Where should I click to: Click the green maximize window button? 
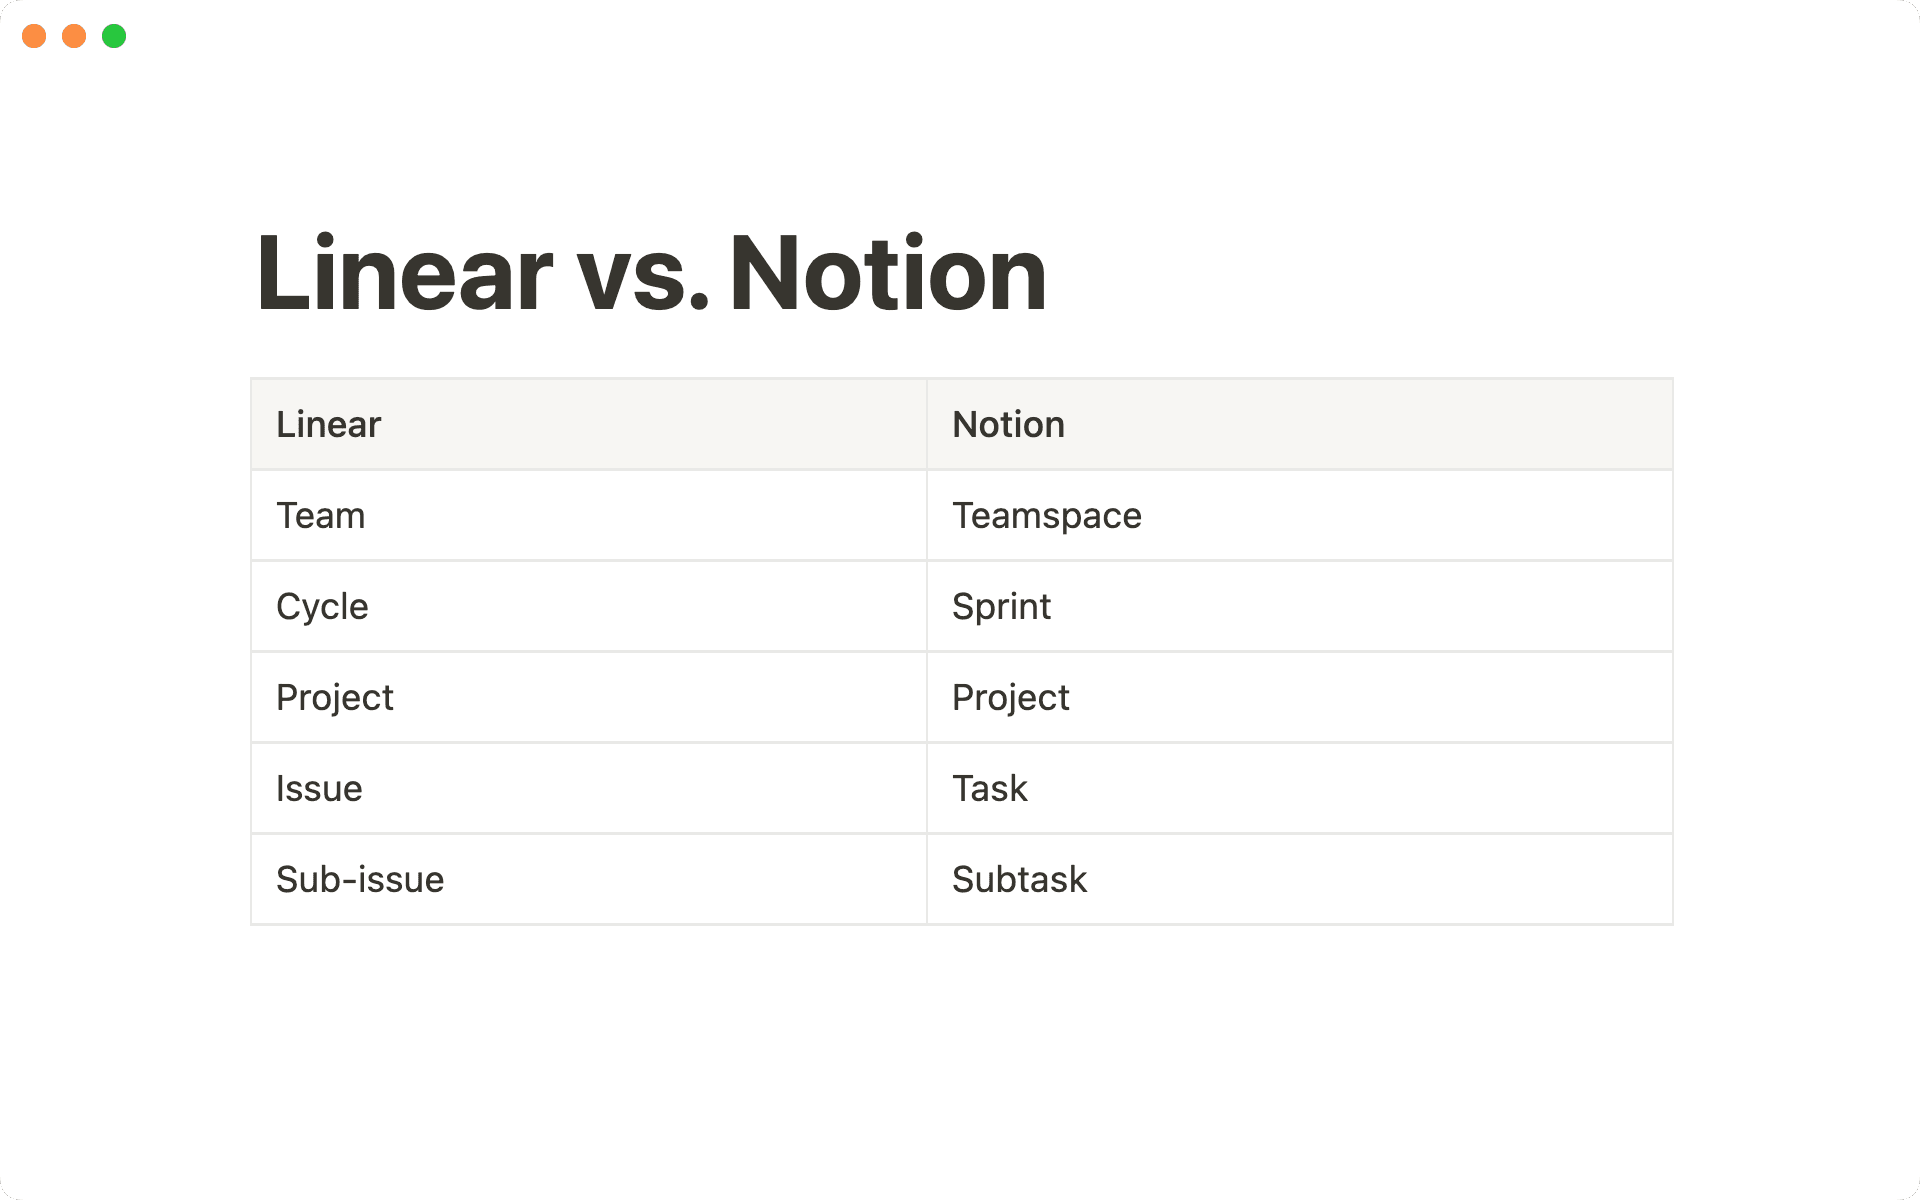point(114,36)
